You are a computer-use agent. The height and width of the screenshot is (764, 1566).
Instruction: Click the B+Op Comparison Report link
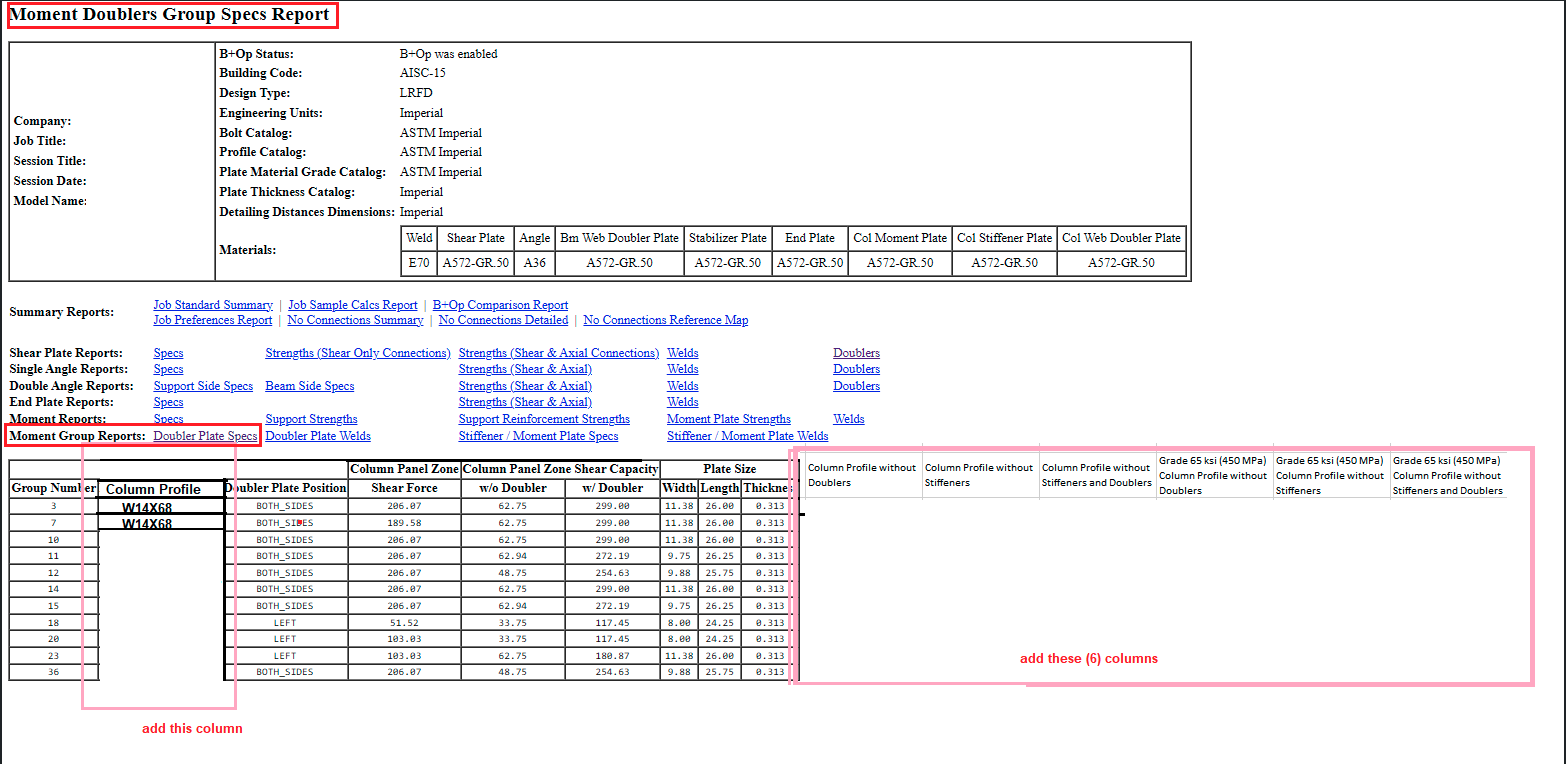pyautogui.click(x=500, y=305)
